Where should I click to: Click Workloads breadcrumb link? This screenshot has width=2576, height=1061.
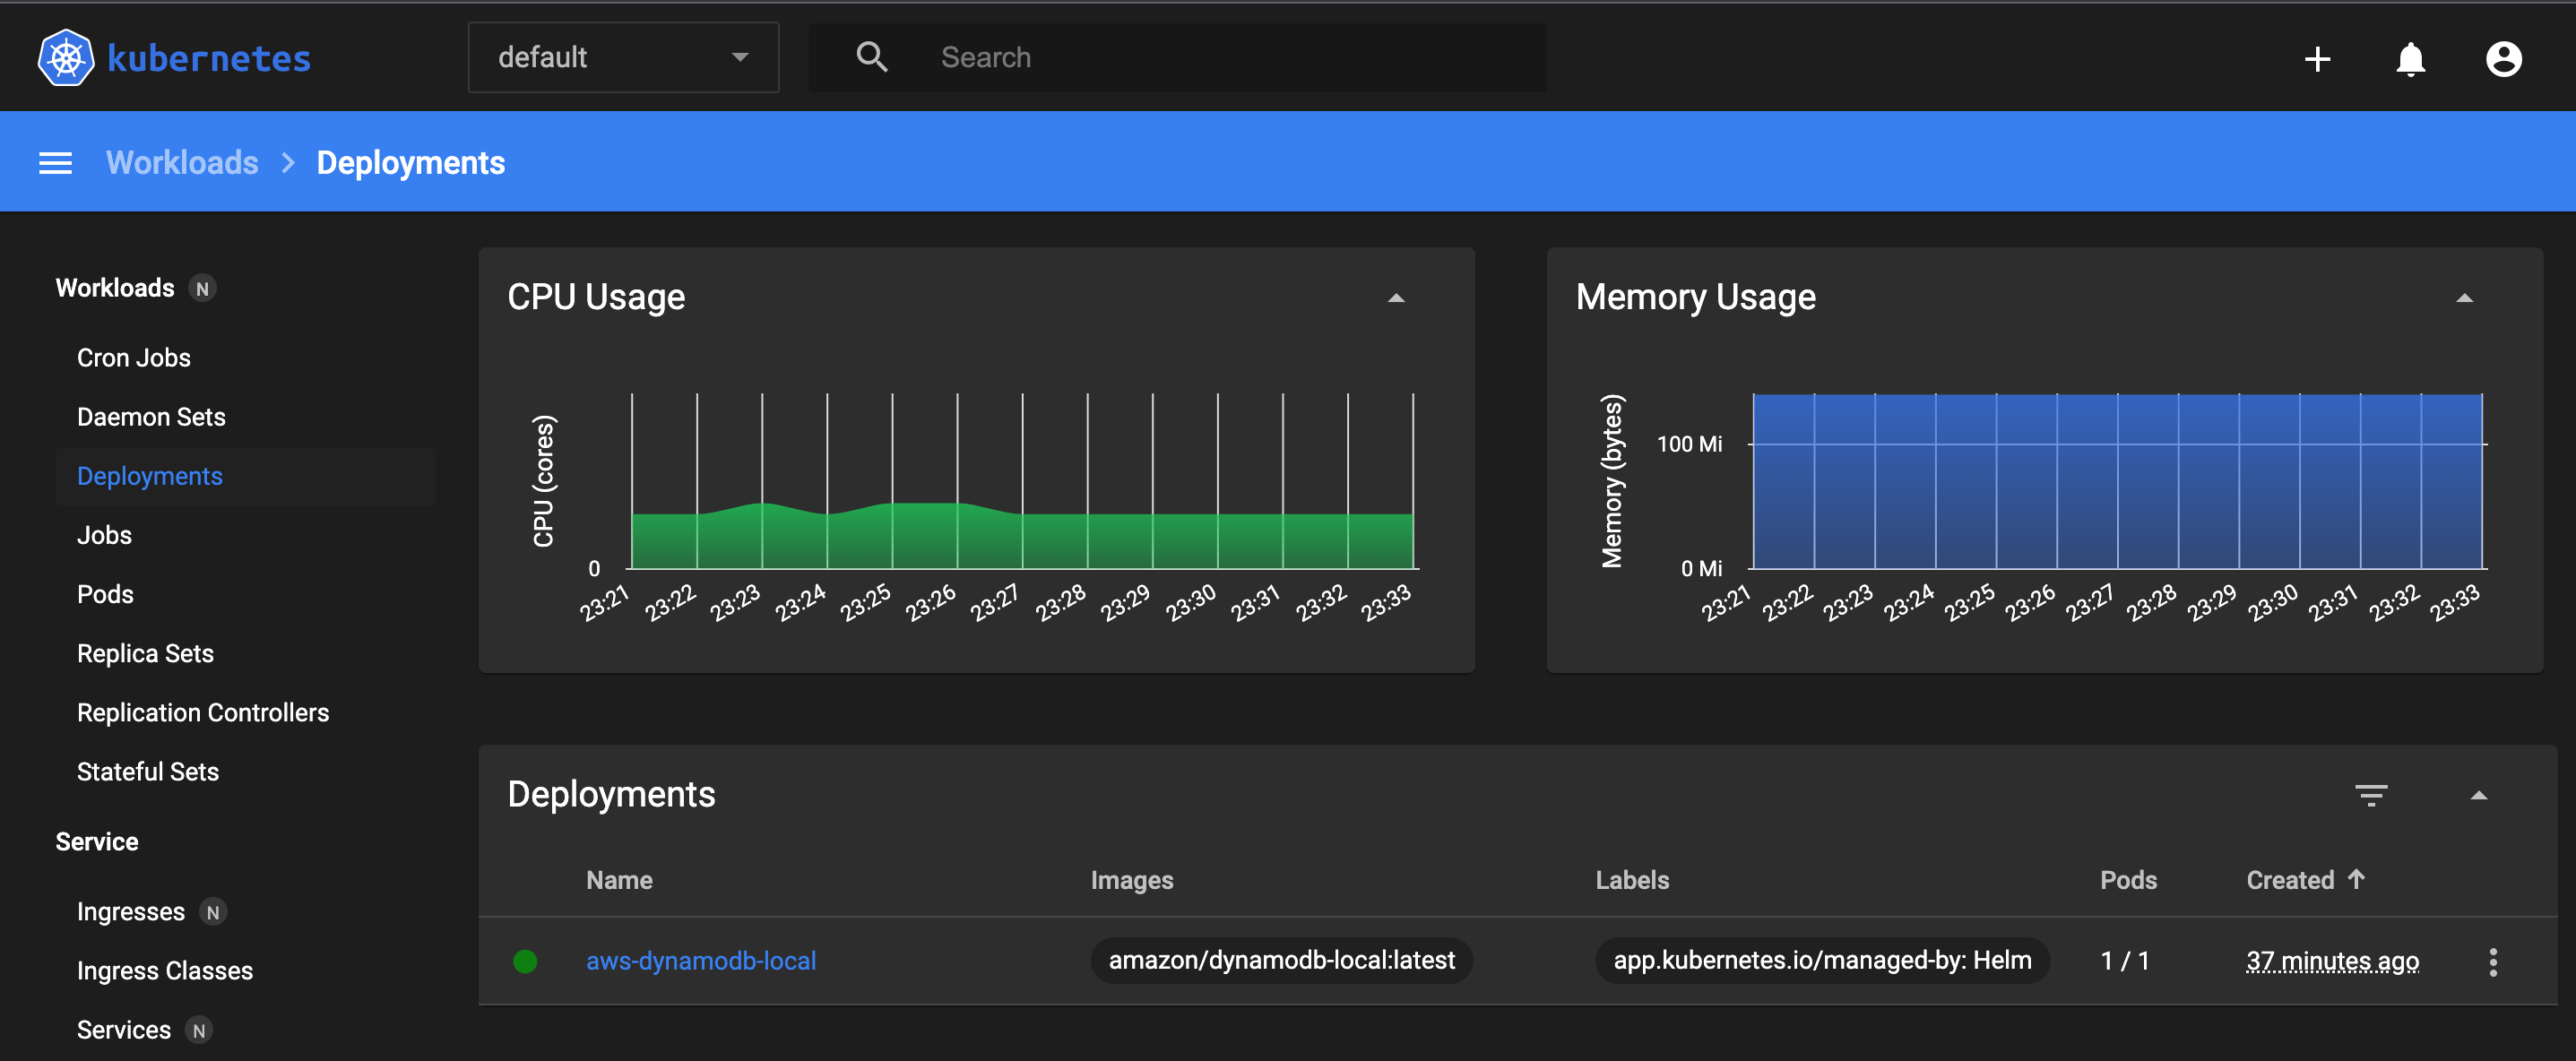click(x=182, y=163)
